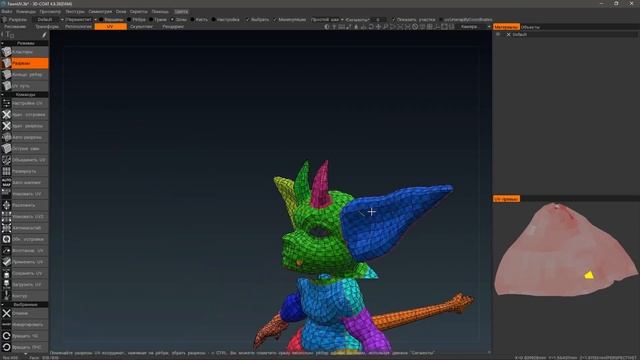Select the Кластеры cluster mode icon
The width and height of the screenshot is (640, 360).
pos(6,52)
